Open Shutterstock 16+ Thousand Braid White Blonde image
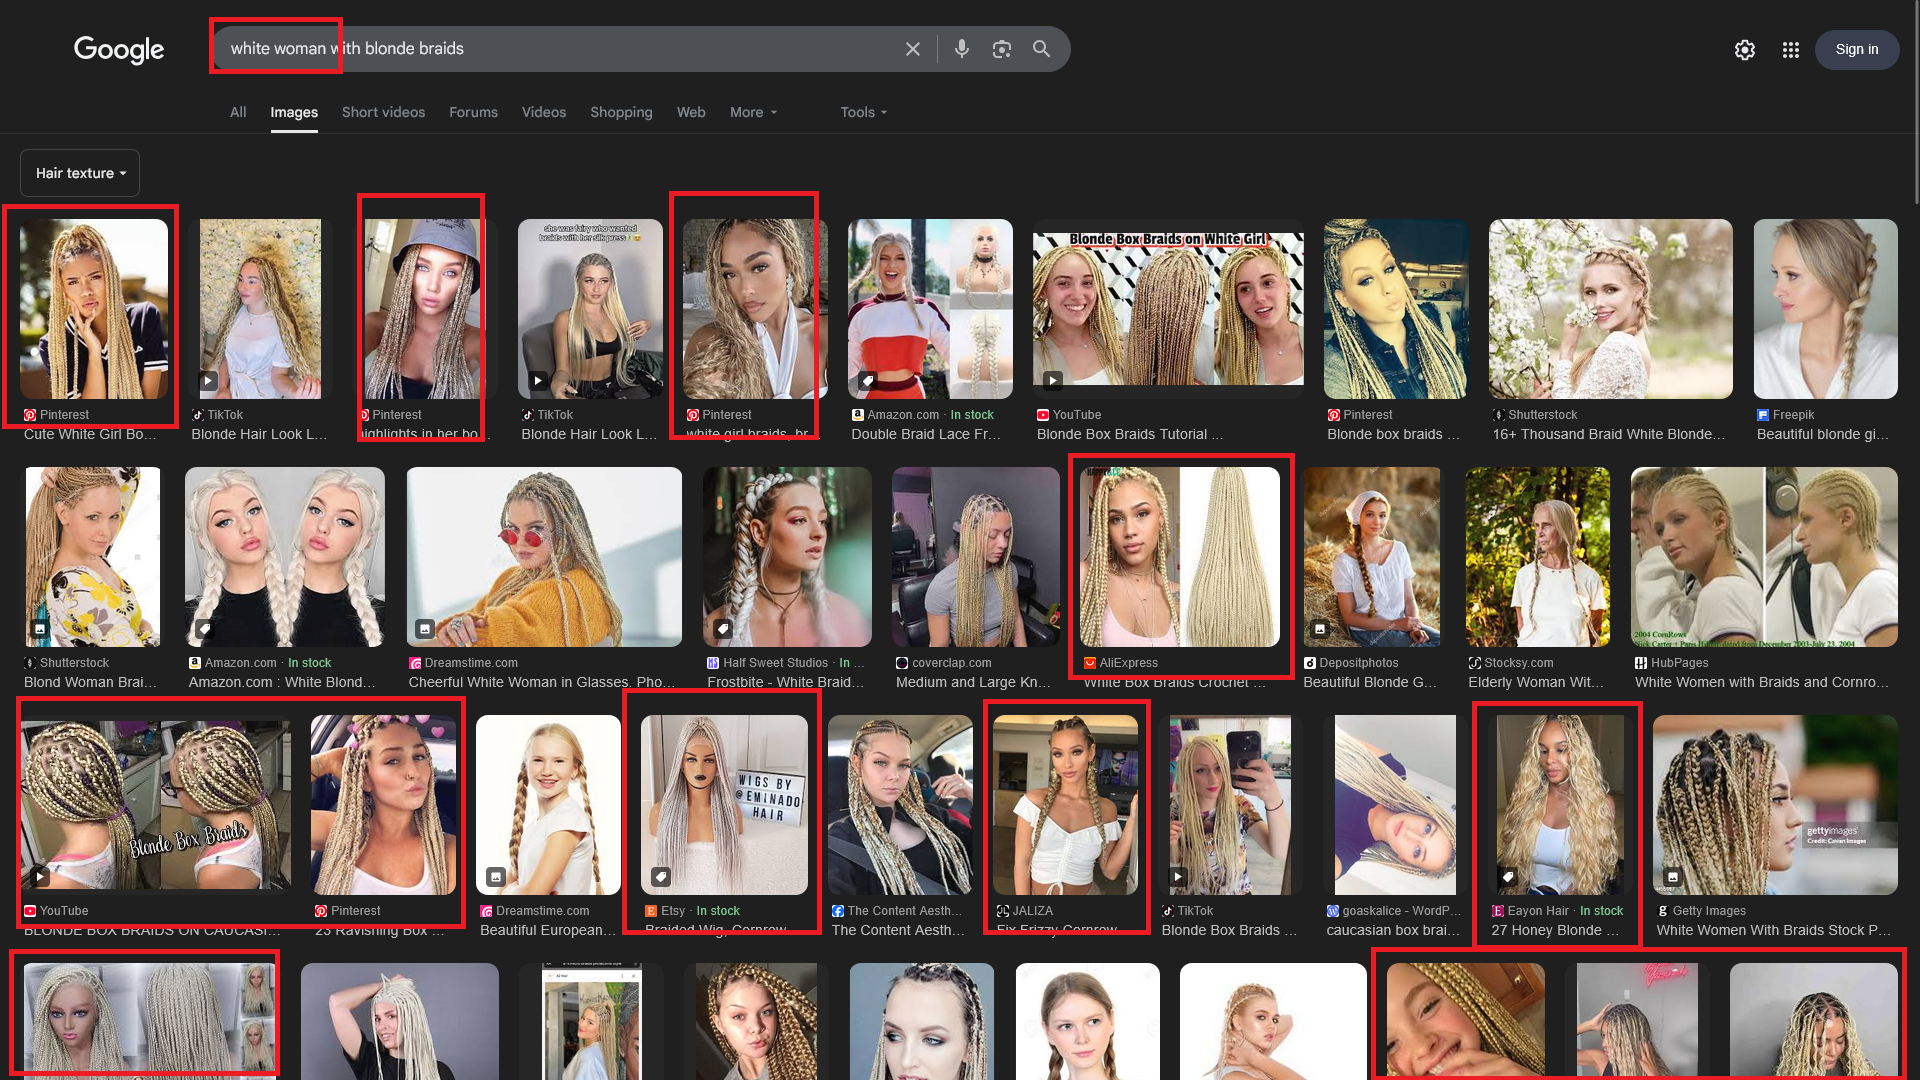This screenshot has width=1920, height=1080. tap(1610, 309)
